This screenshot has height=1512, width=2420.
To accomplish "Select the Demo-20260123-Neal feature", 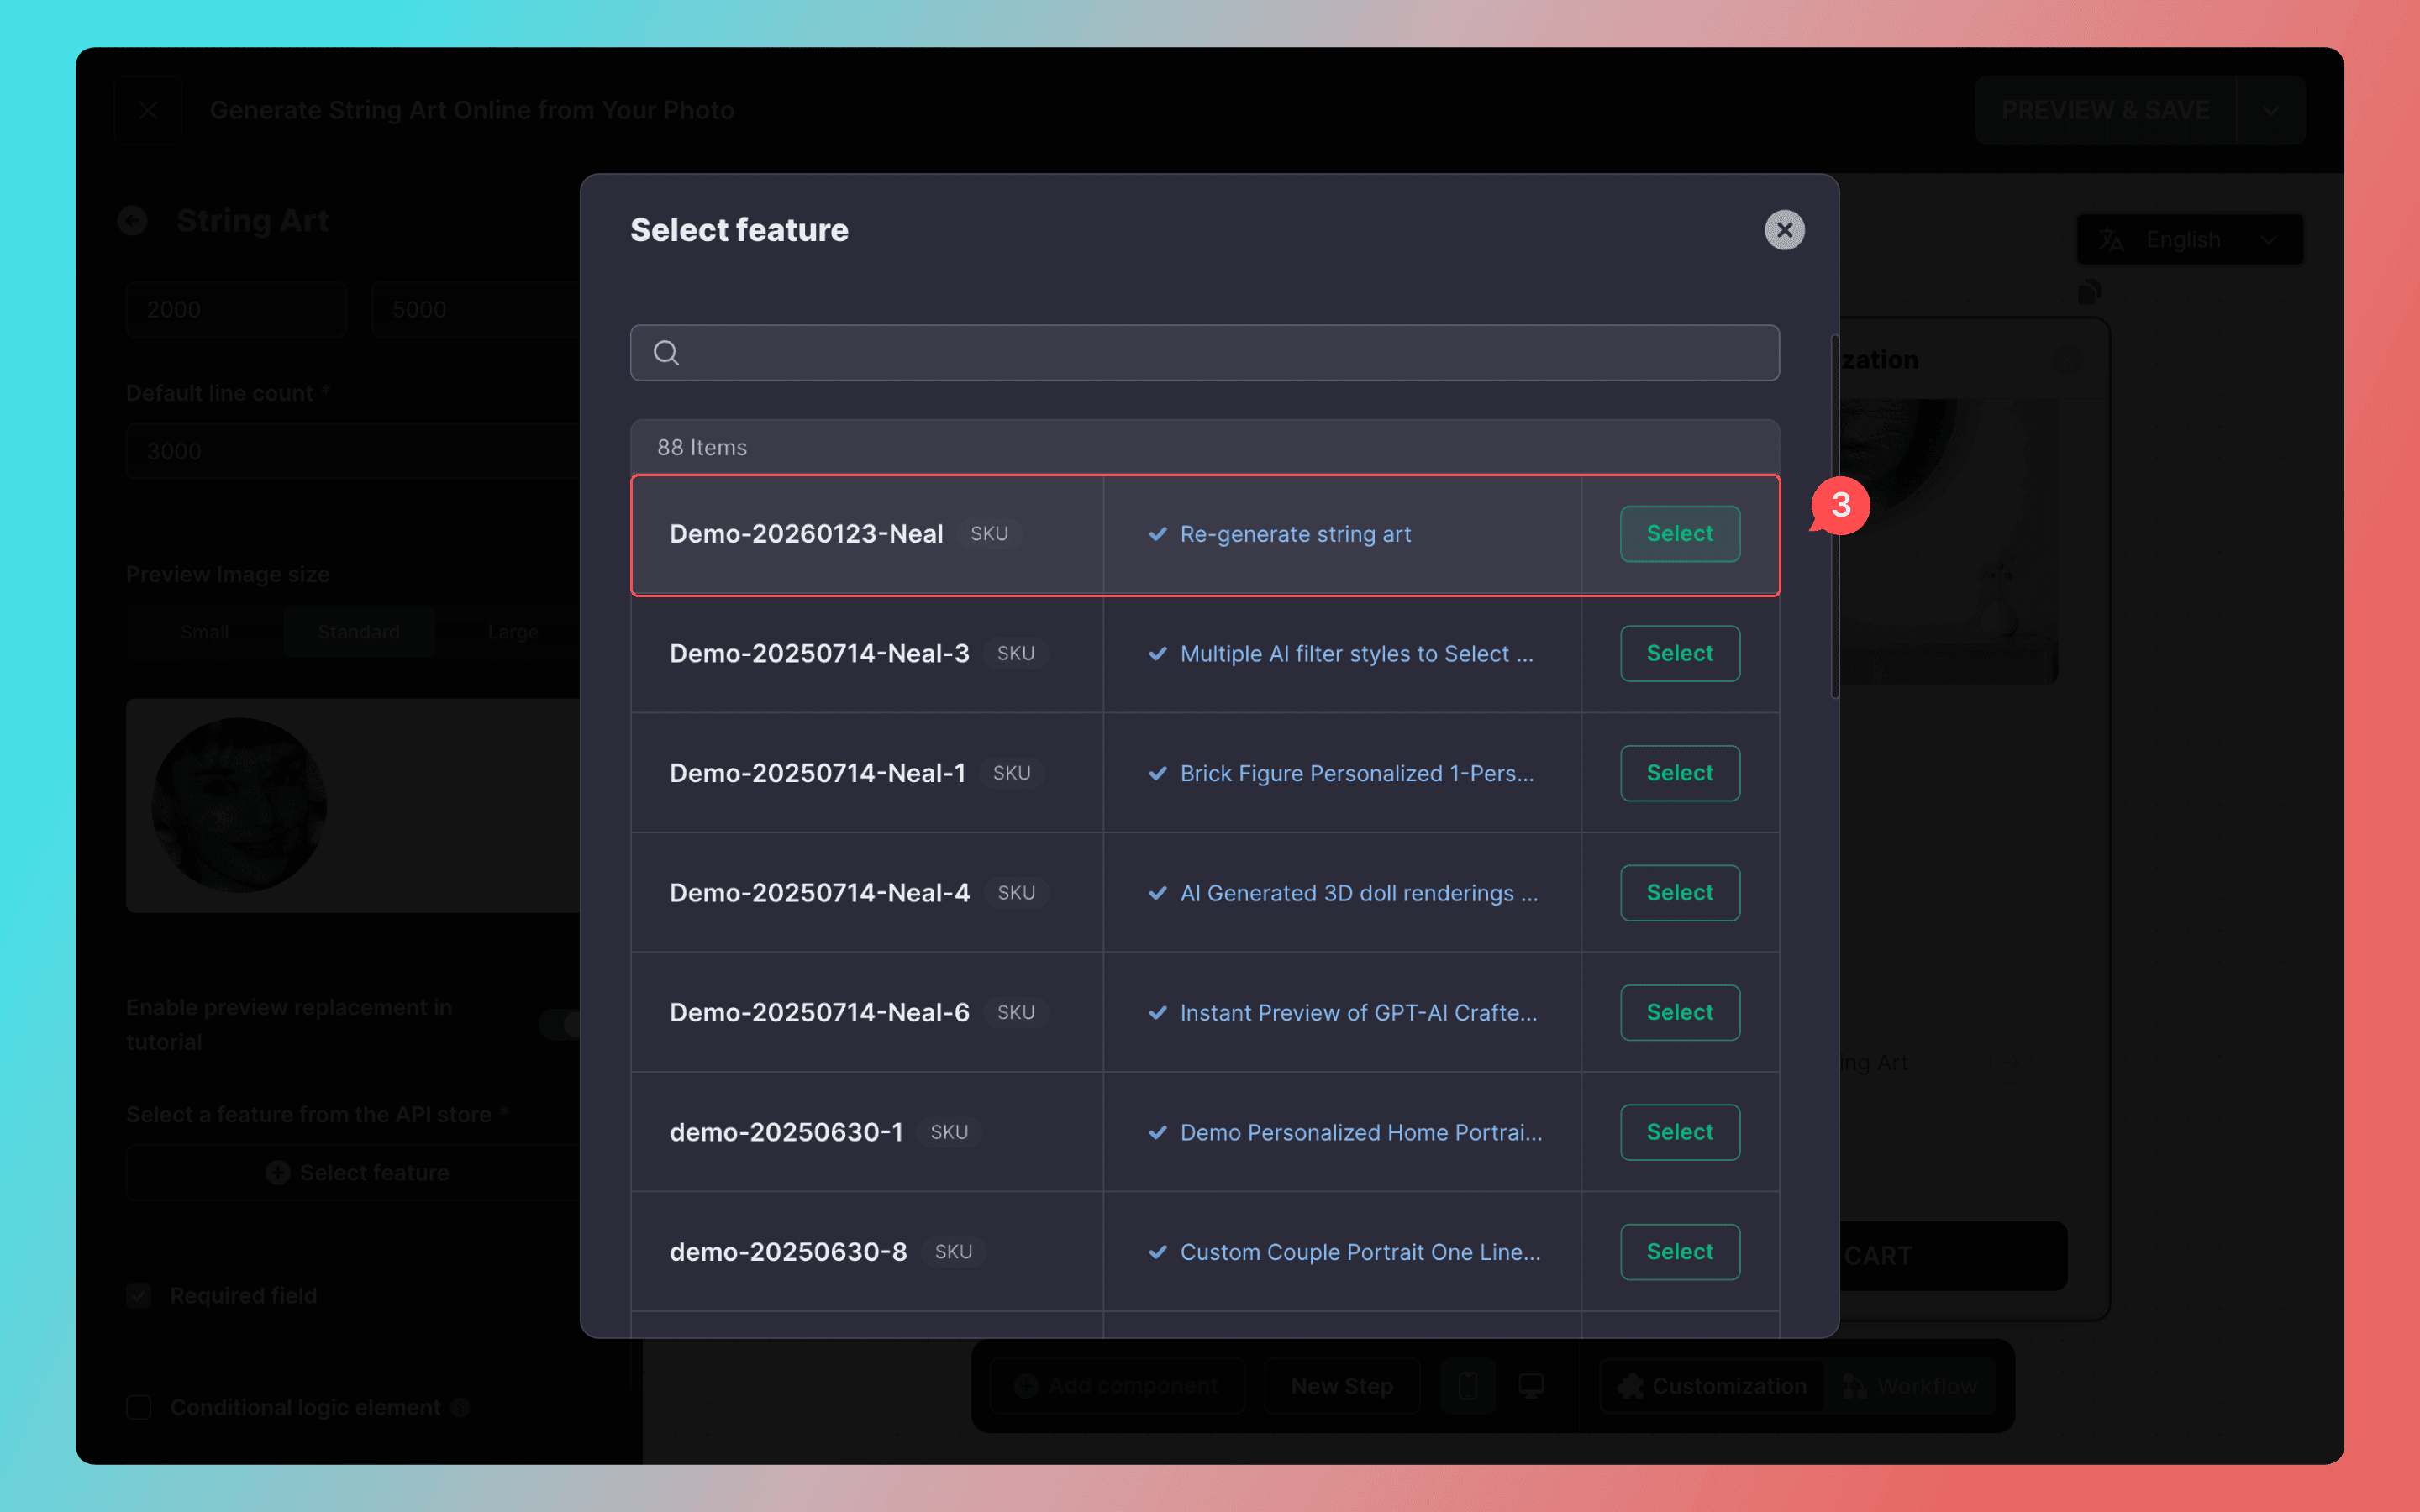I will point(1679,534).
